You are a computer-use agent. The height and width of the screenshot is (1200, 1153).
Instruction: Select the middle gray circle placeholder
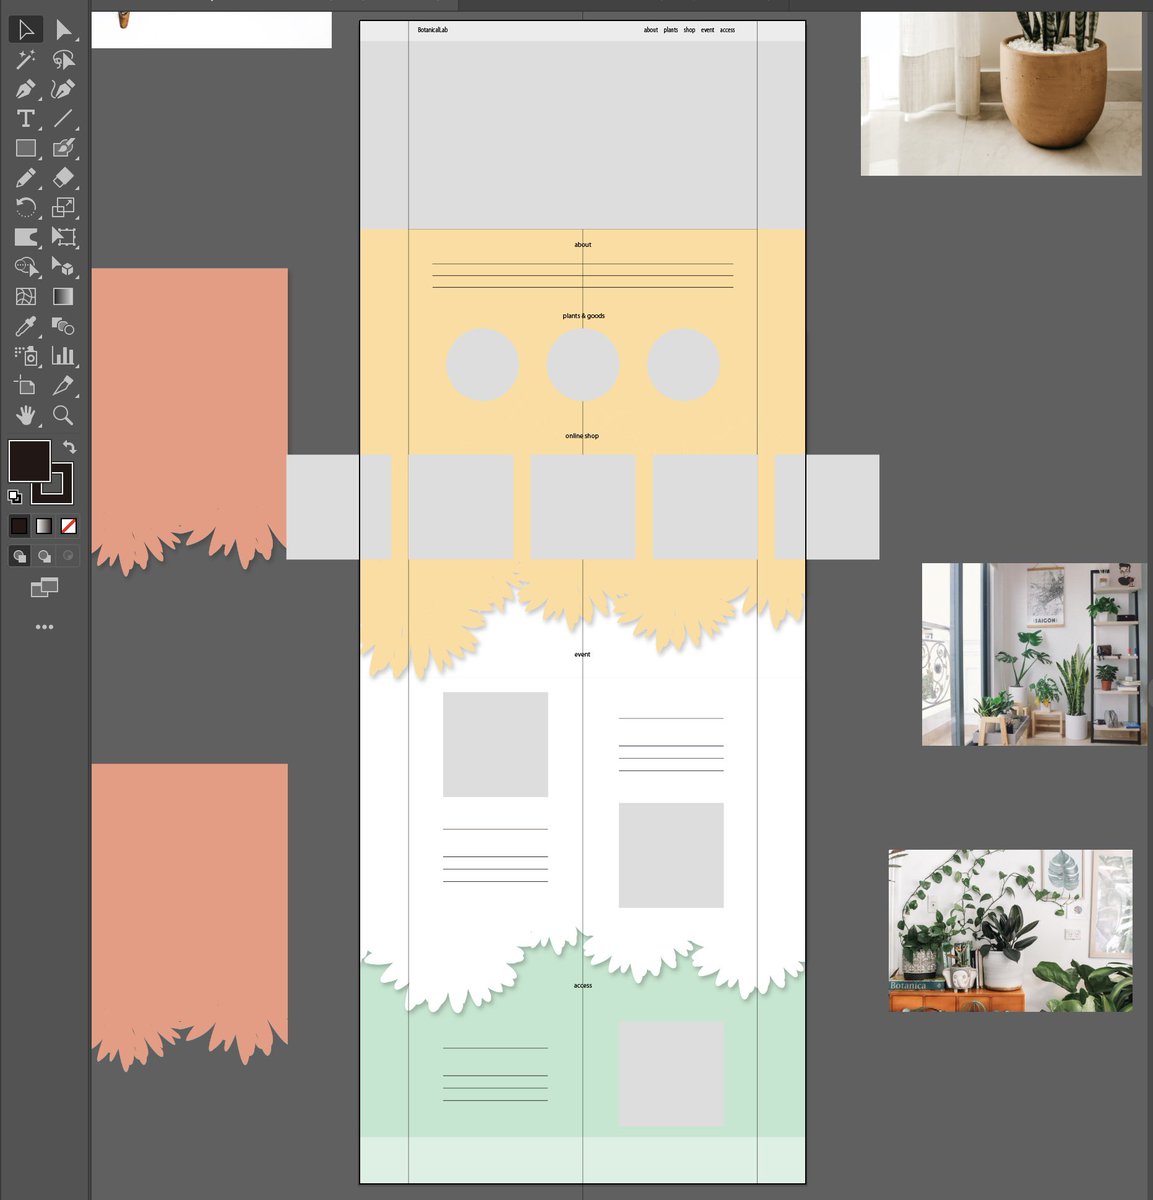coord(583,365)
